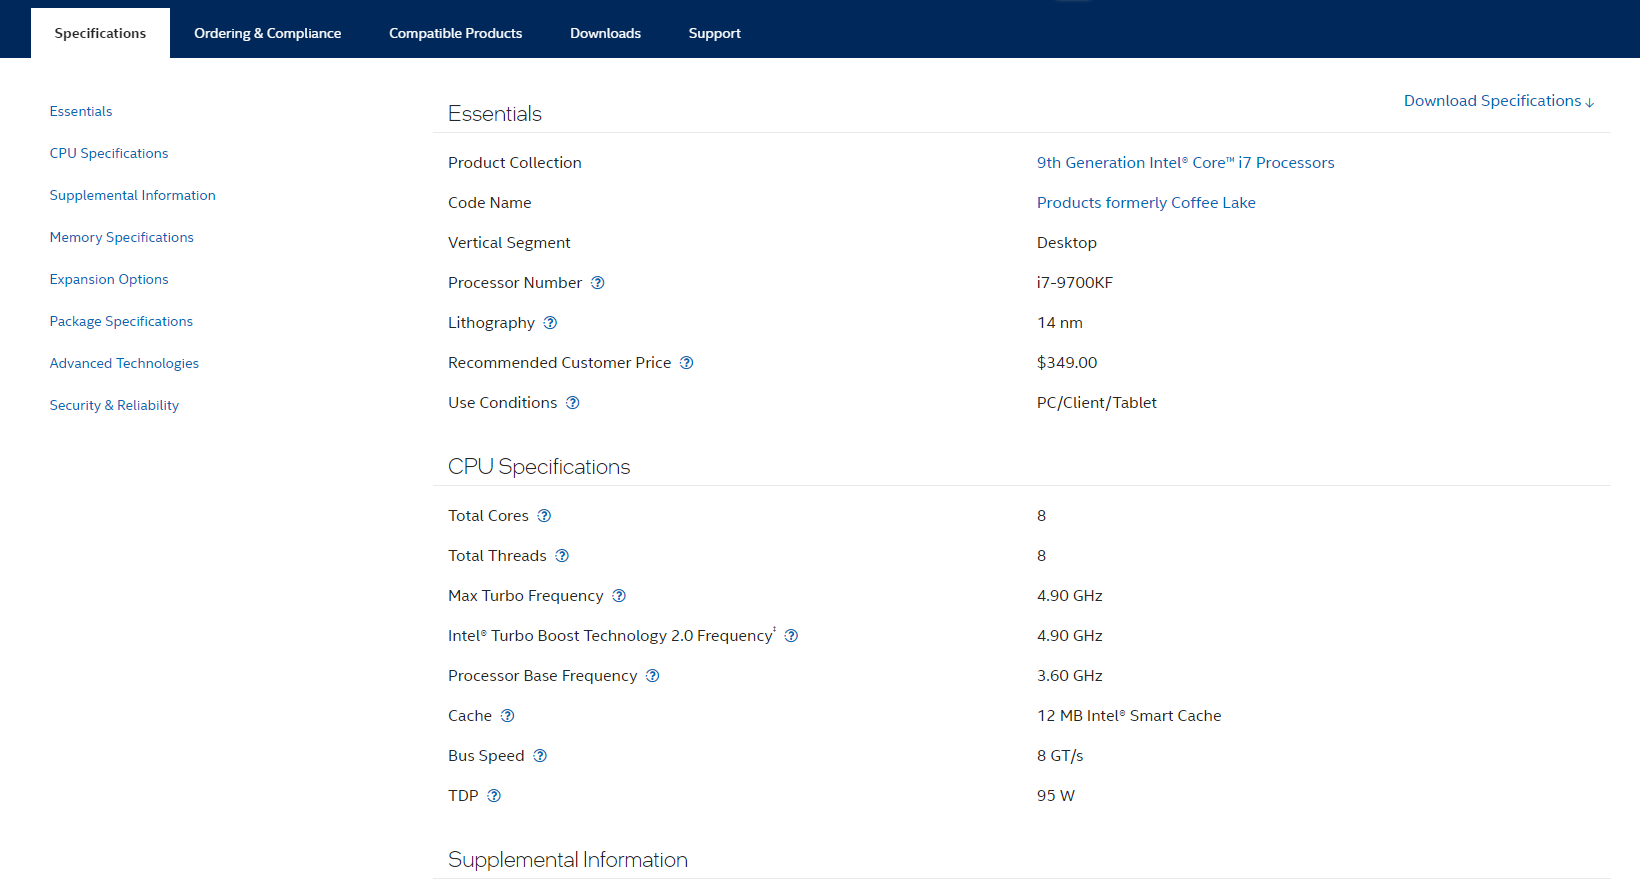Screen dimensions: 1640x882
Task: Open help icon beside Lithography
Action: tap(550, 323)
